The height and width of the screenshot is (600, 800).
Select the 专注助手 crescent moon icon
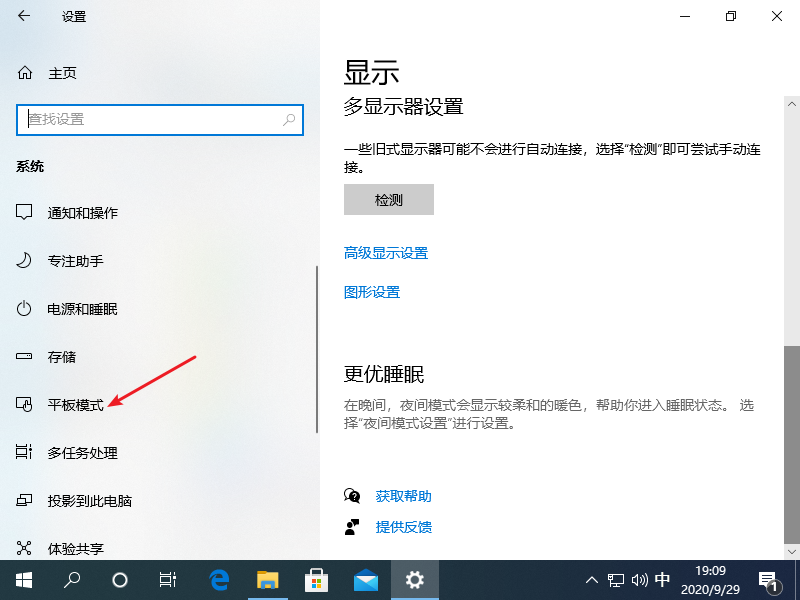[x=22, y=260]
